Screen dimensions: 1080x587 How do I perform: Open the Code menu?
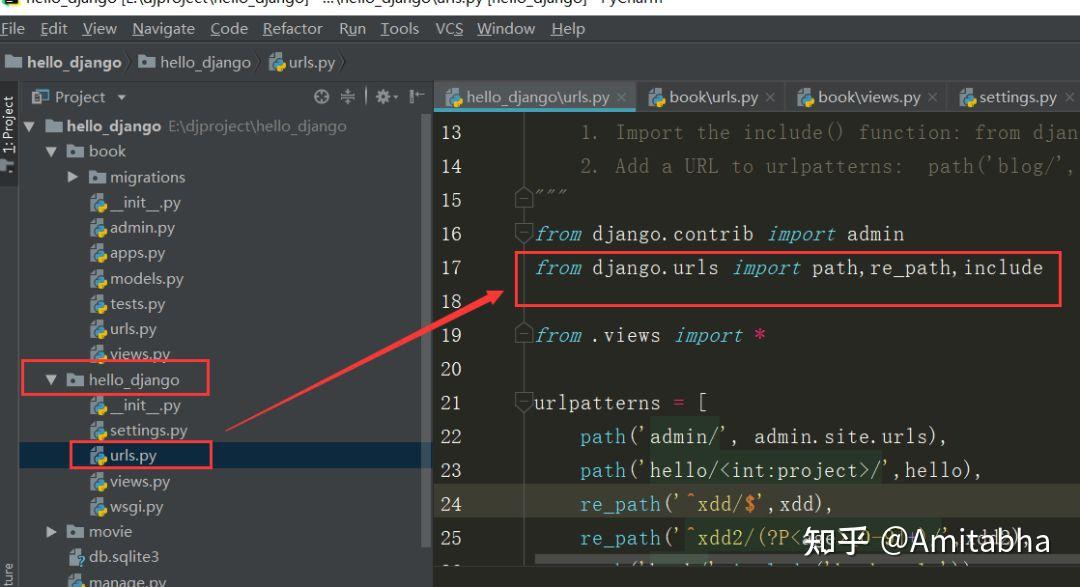pos(229,29)
